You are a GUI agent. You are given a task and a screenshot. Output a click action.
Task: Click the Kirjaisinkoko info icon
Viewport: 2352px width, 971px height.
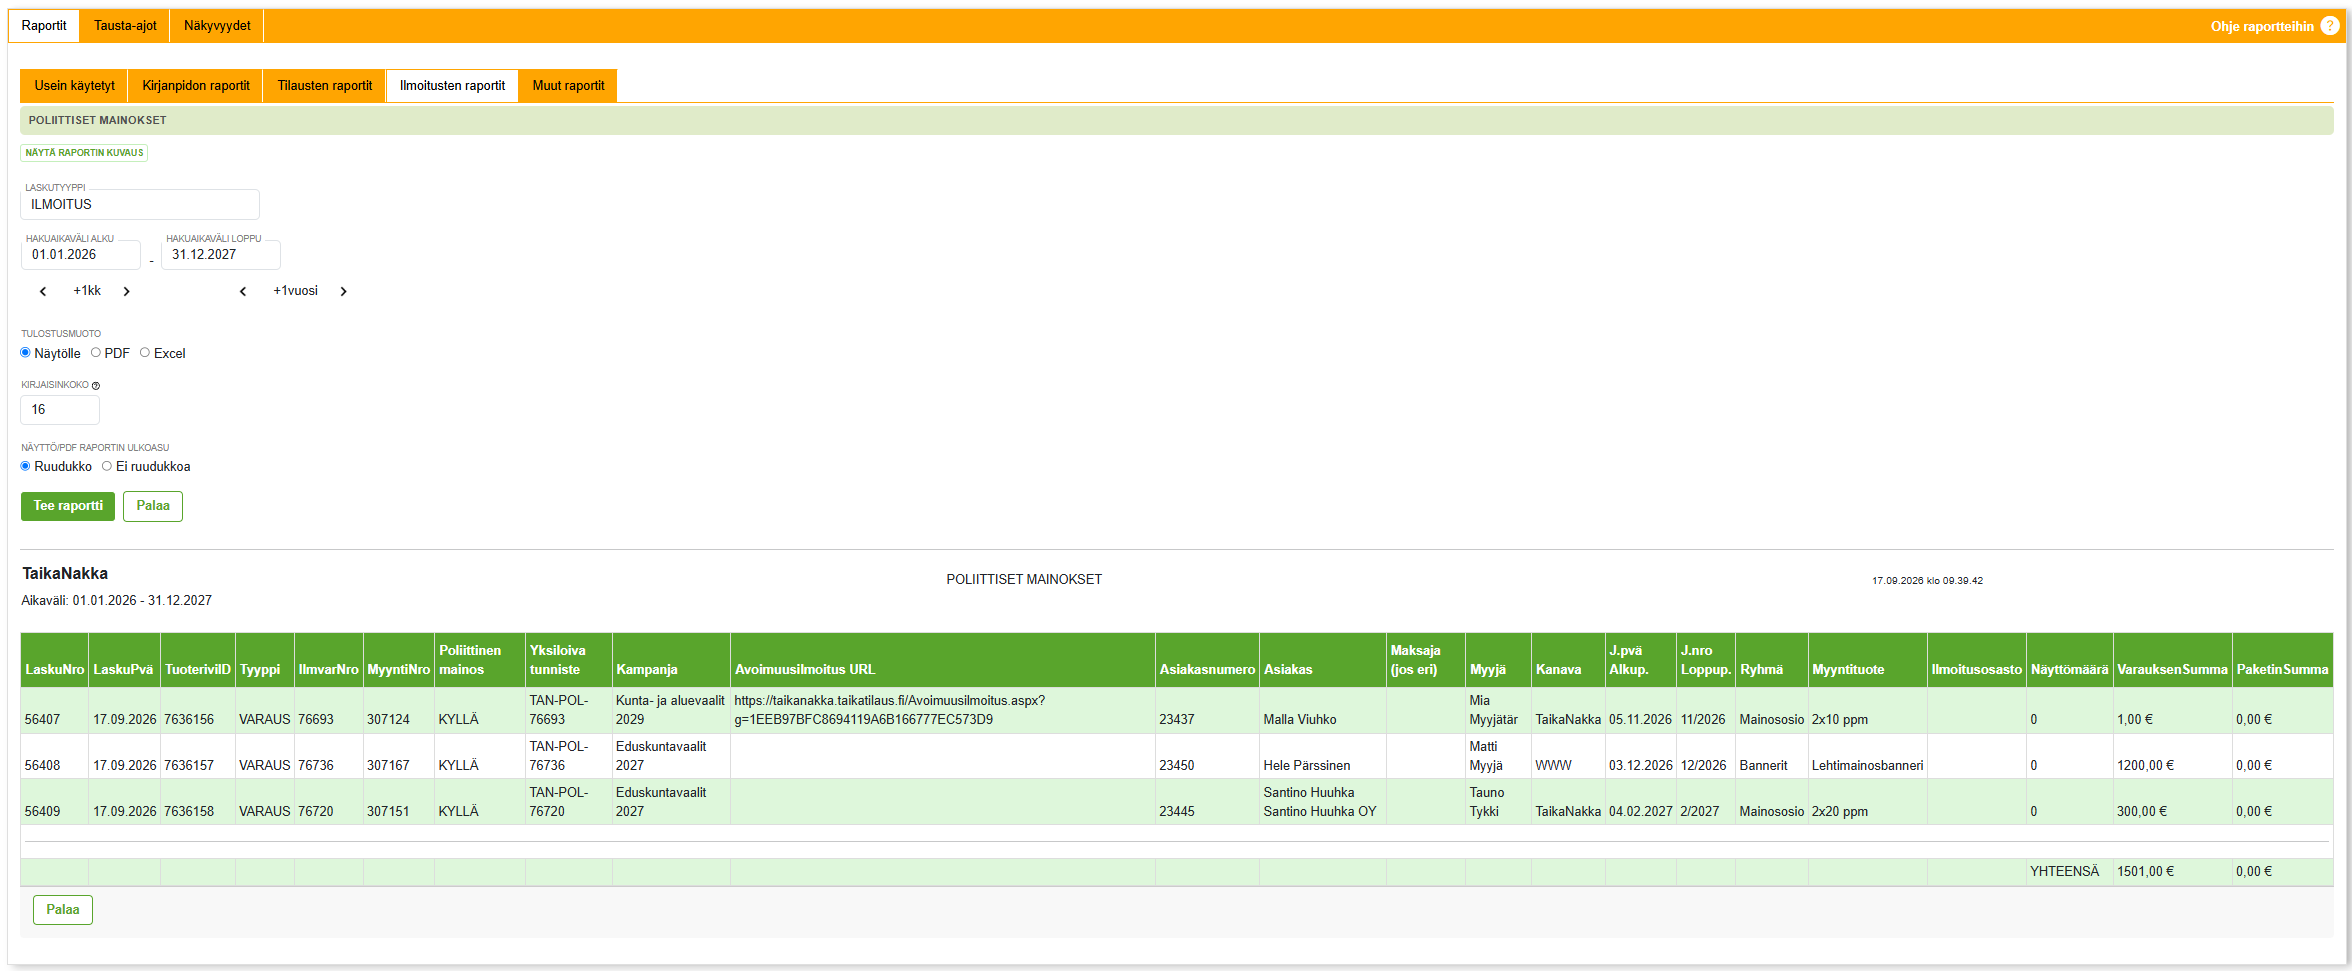point(96,385)
